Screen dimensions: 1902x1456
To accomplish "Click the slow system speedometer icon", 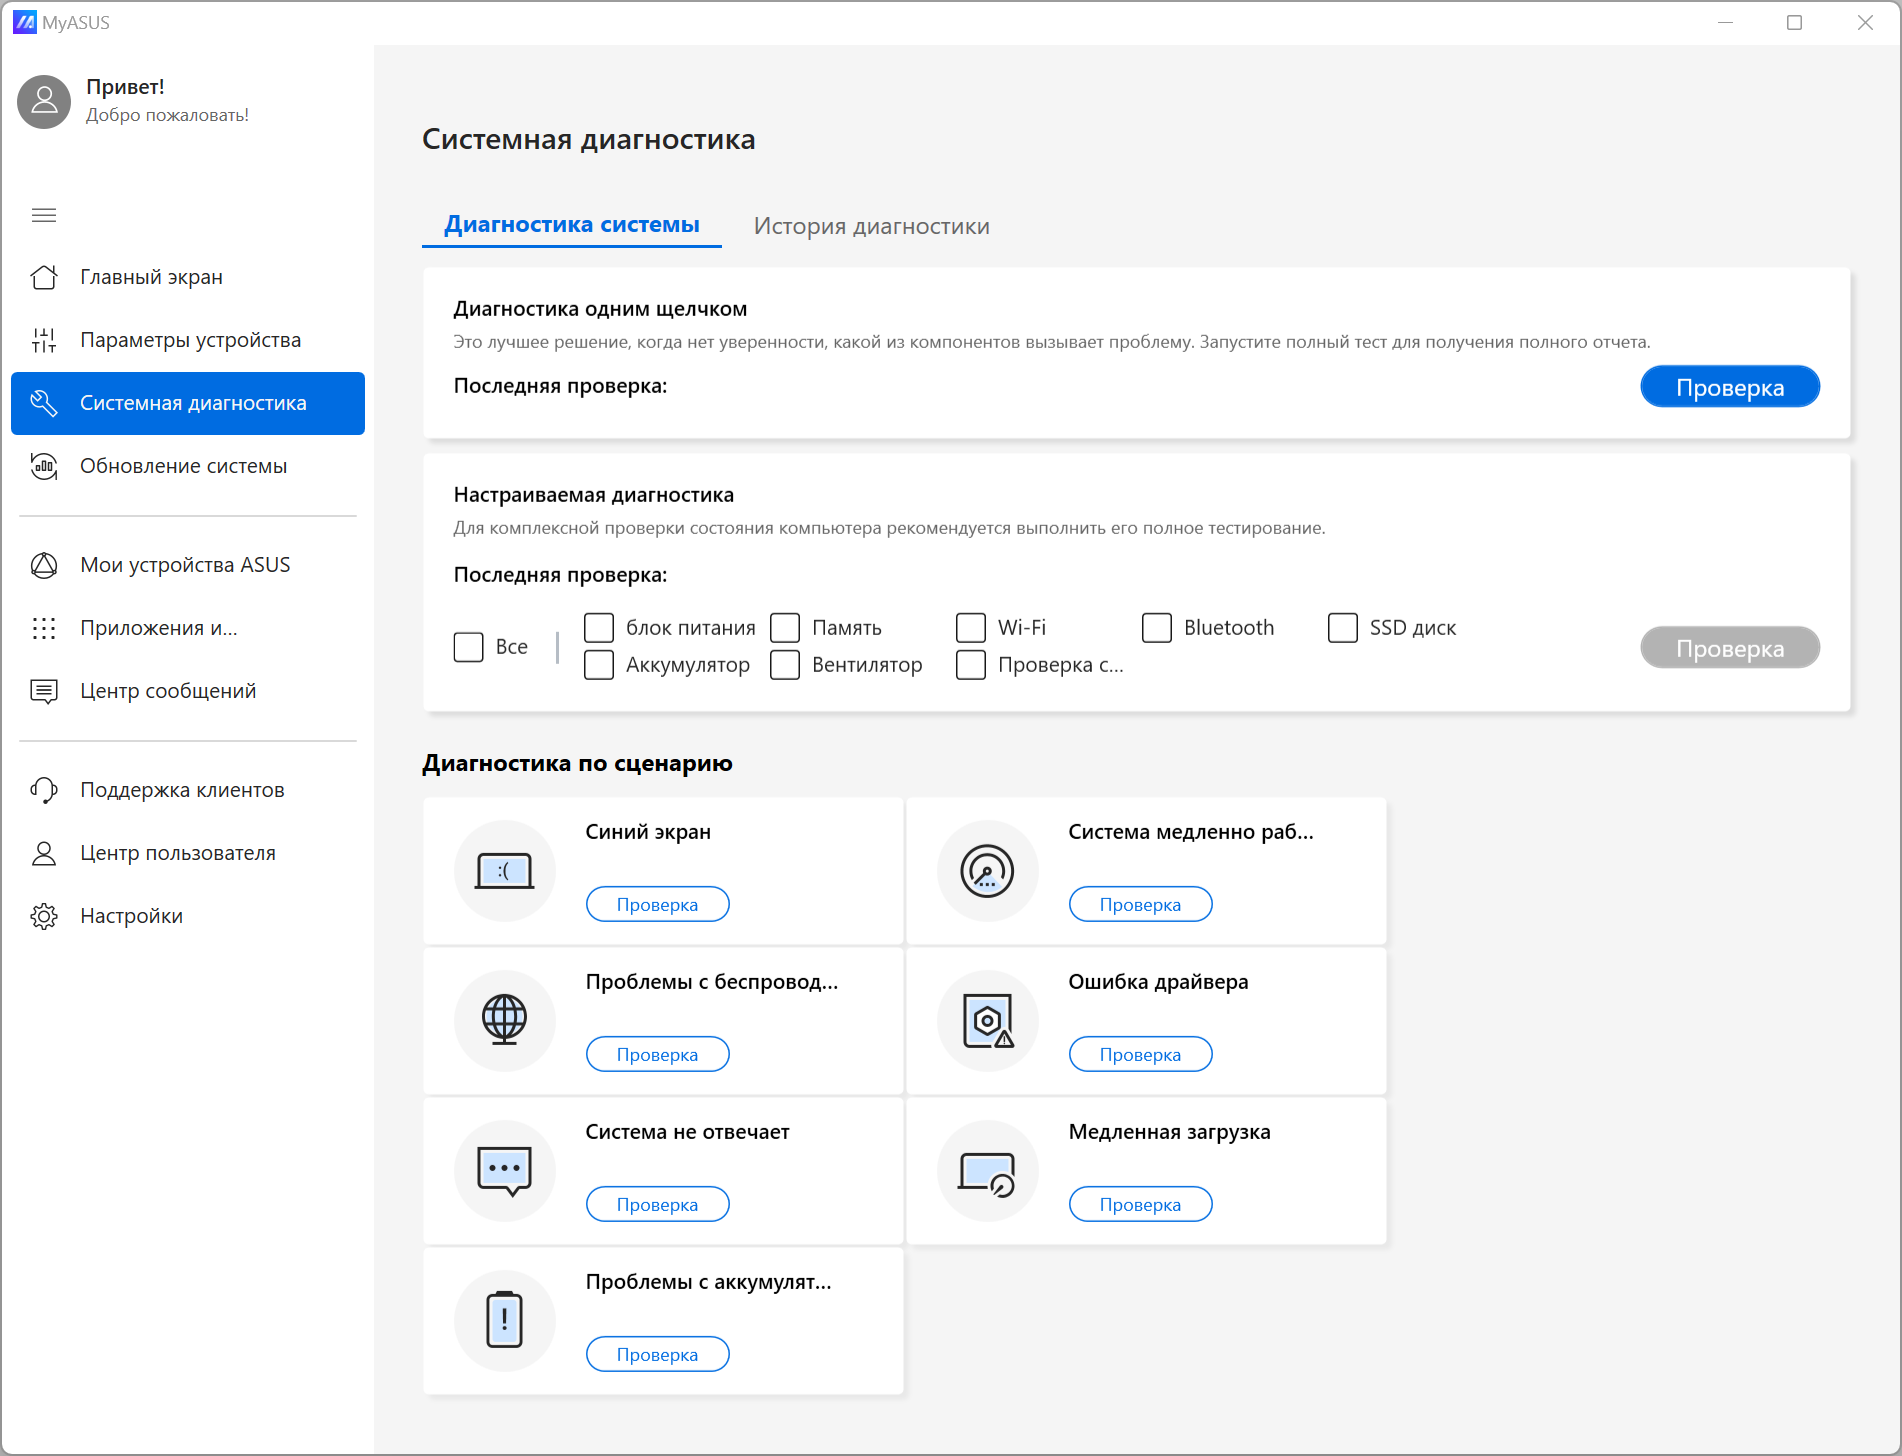I will point(987,871).
